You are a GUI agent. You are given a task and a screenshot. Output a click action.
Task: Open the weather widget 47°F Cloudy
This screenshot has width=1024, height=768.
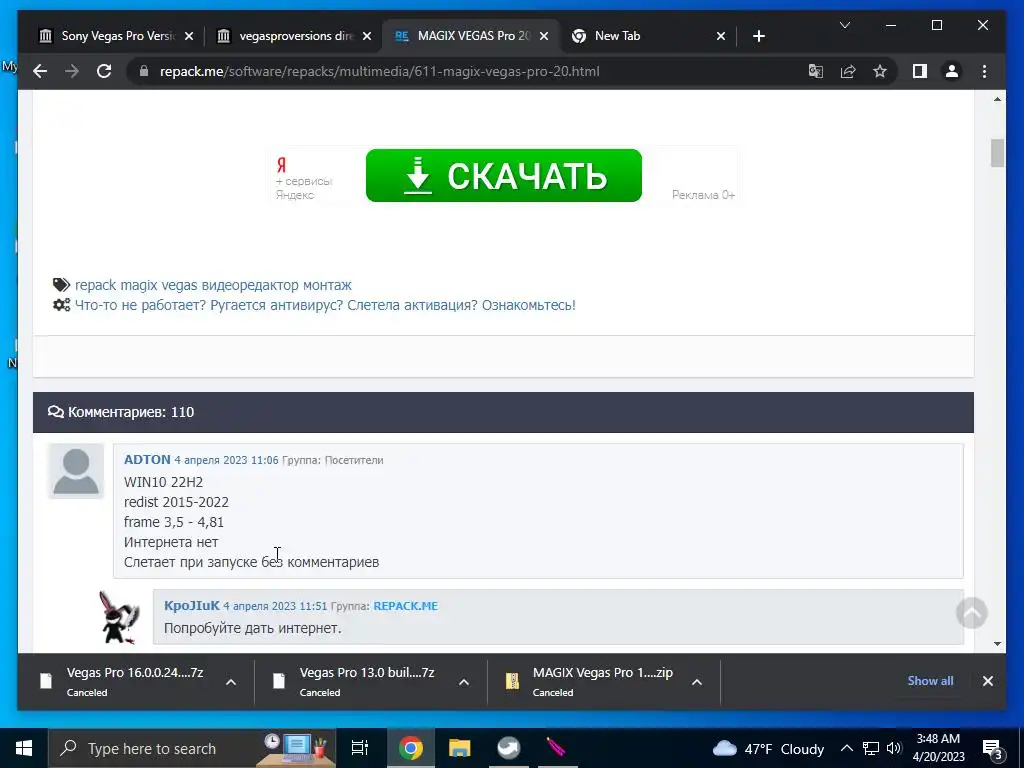[768, 748]
